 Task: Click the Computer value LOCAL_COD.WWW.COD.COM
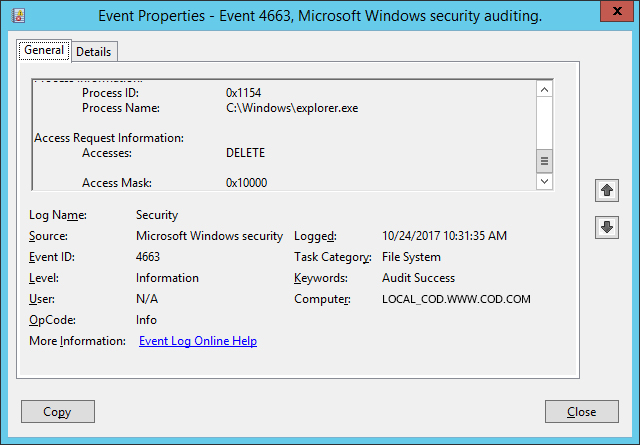pos(456,299)
